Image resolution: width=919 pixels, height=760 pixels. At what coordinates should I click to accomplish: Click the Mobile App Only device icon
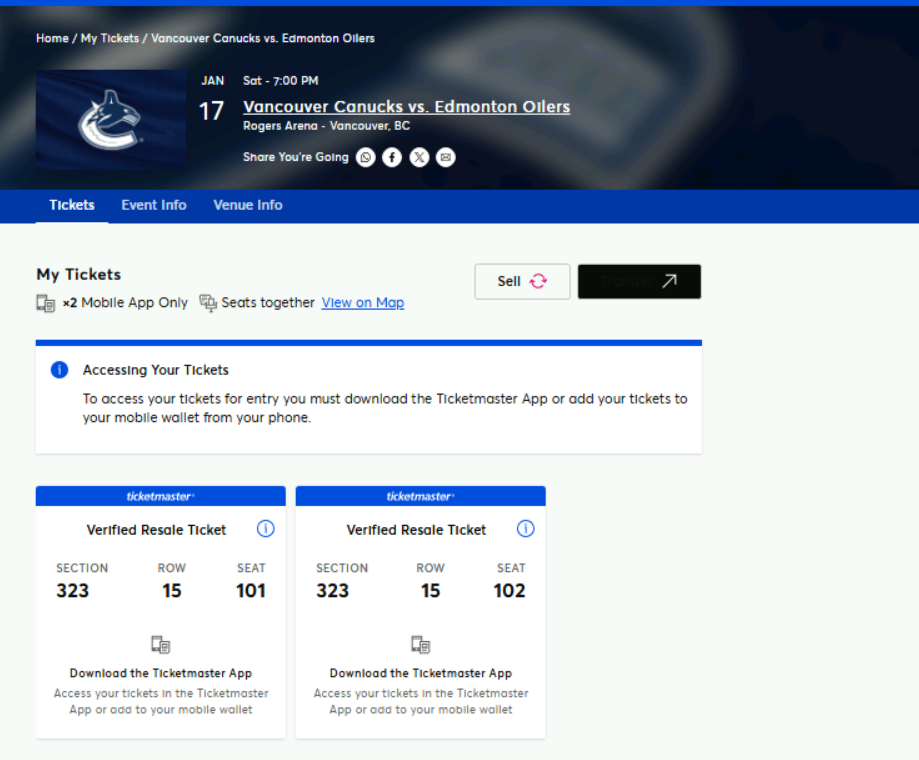[46, 304]
